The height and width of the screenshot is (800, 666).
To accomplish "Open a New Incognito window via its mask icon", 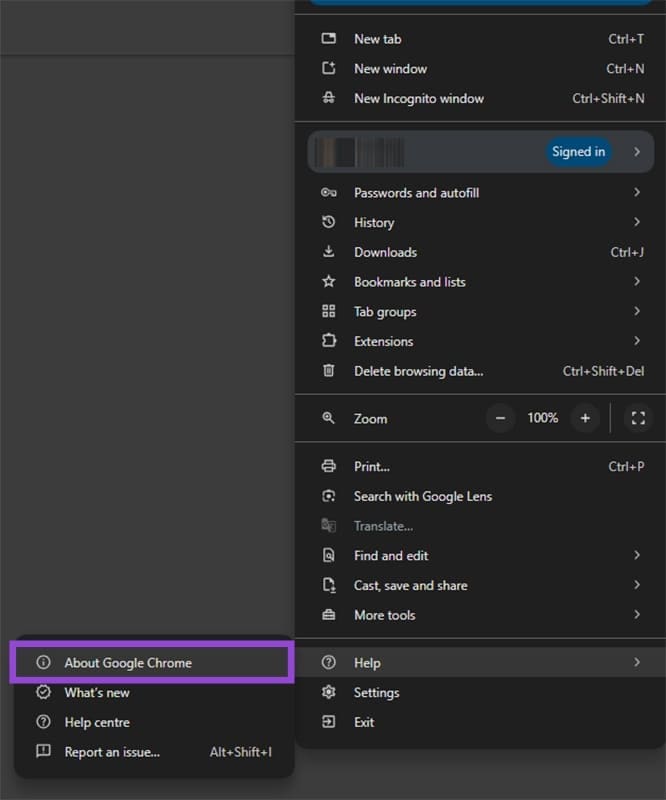I will [x=330, y=98].
